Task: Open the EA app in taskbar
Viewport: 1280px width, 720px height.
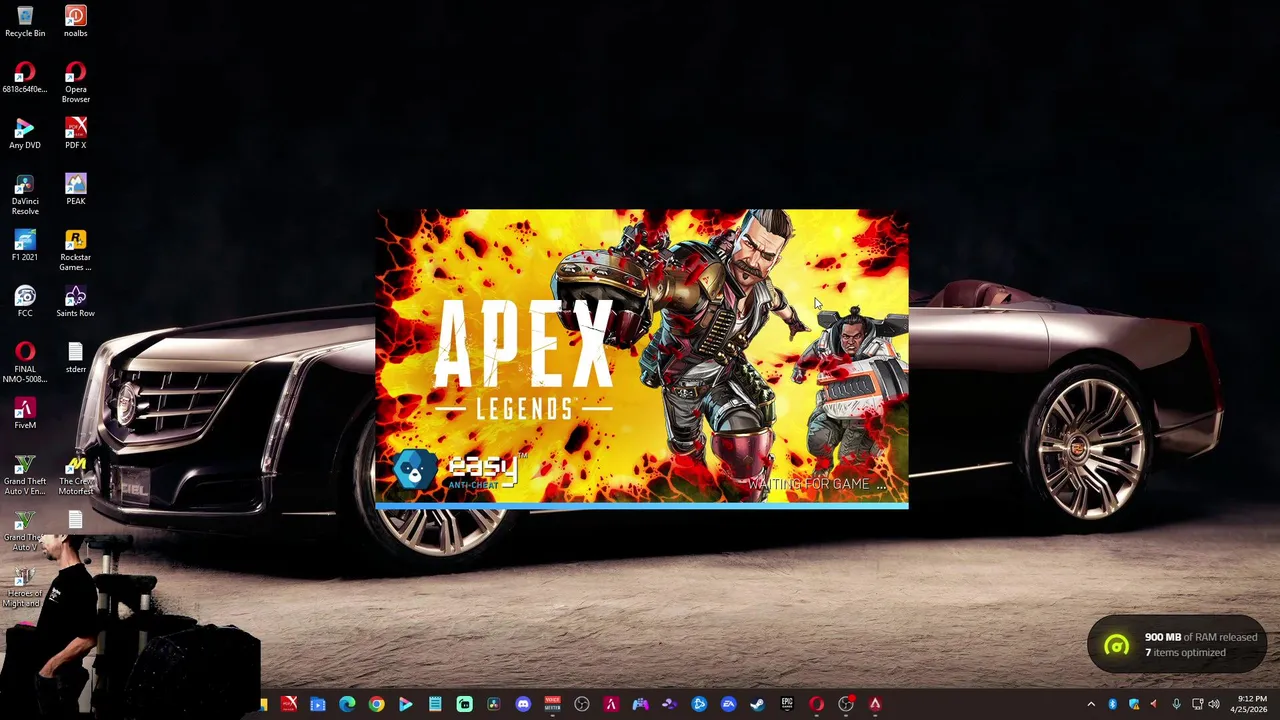Action: tap(728, 704)
